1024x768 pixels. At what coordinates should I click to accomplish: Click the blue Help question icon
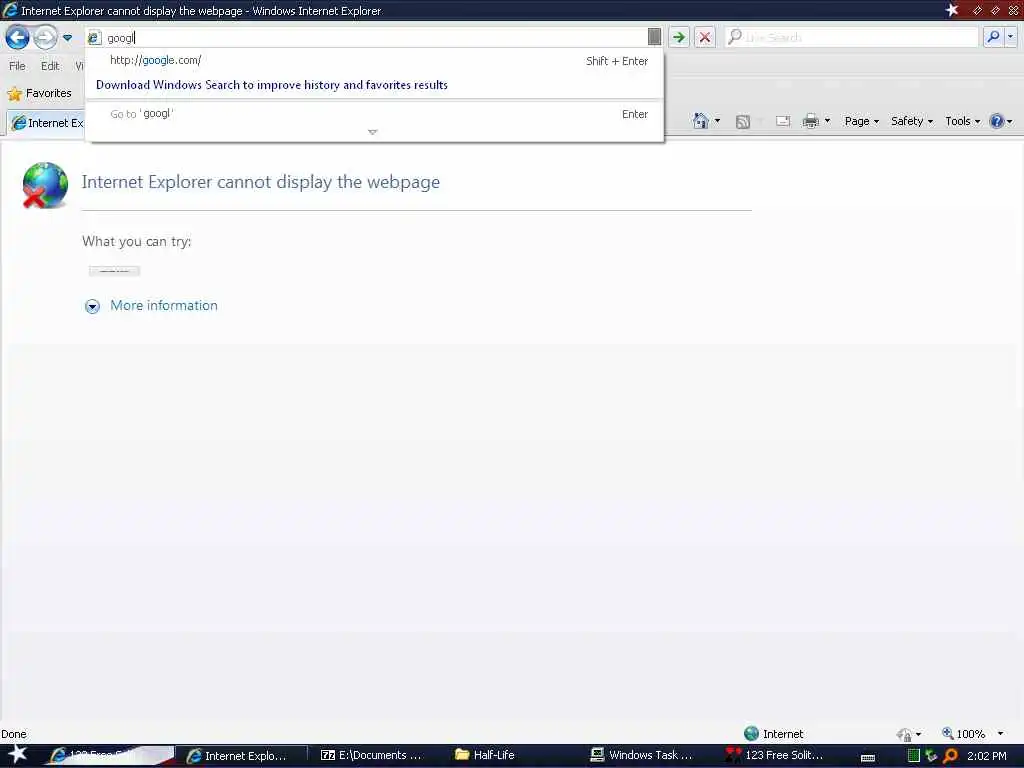pyautogui.click(x=997, y=121)
